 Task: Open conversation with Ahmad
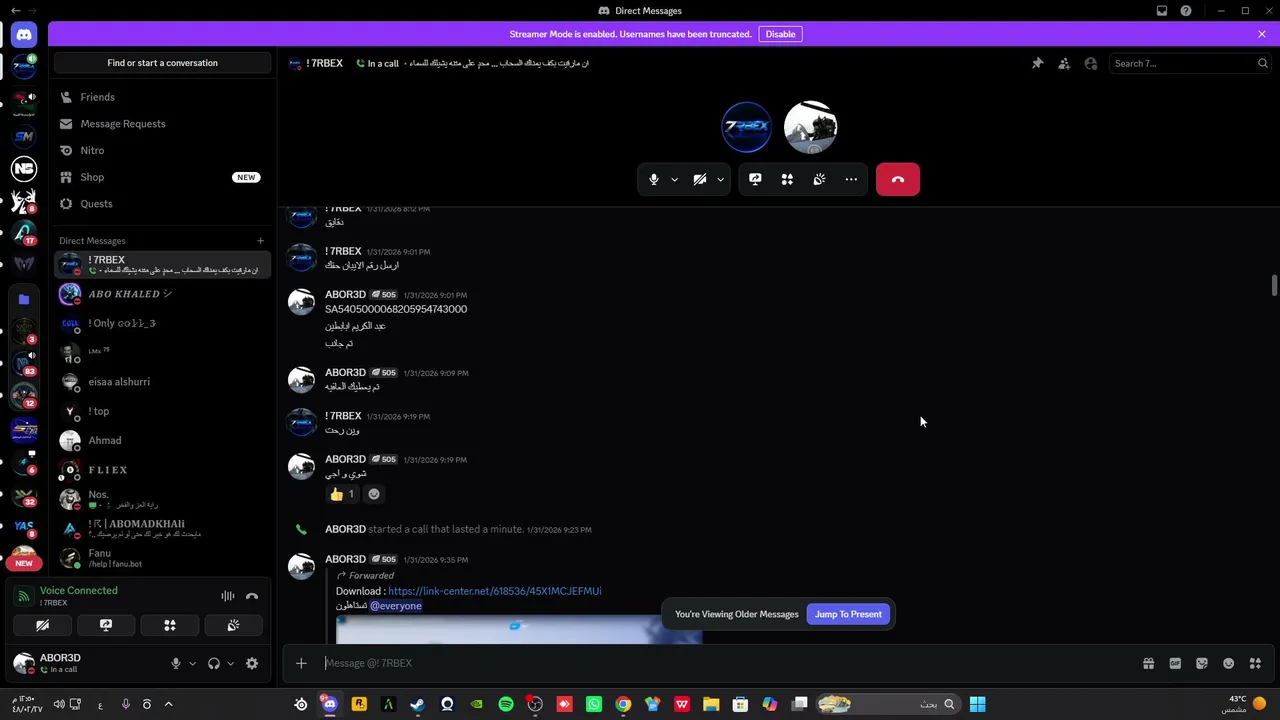163,441
